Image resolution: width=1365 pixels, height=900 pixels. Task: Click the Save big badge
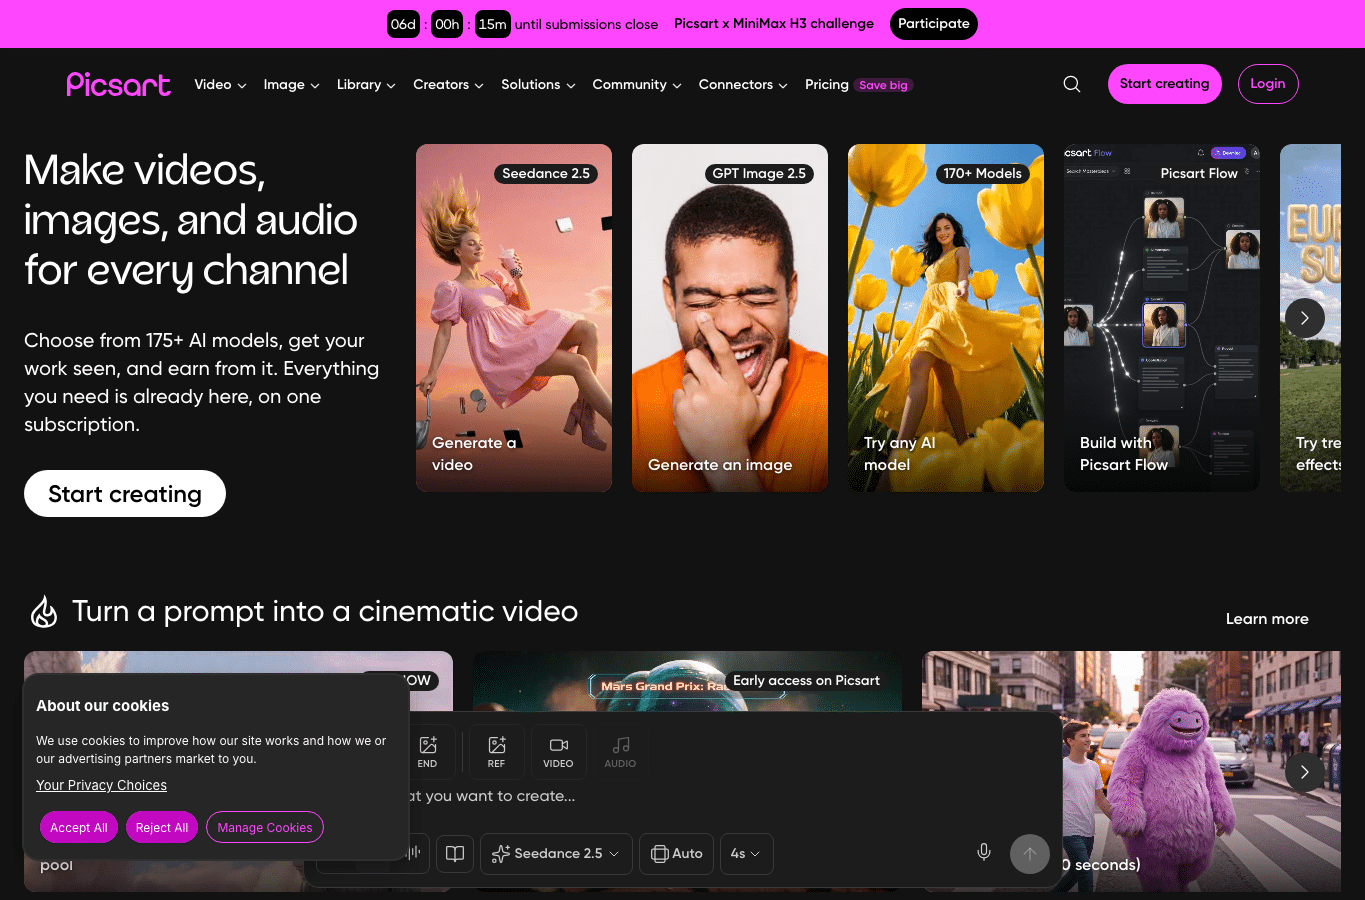click(x=884, y=85)
